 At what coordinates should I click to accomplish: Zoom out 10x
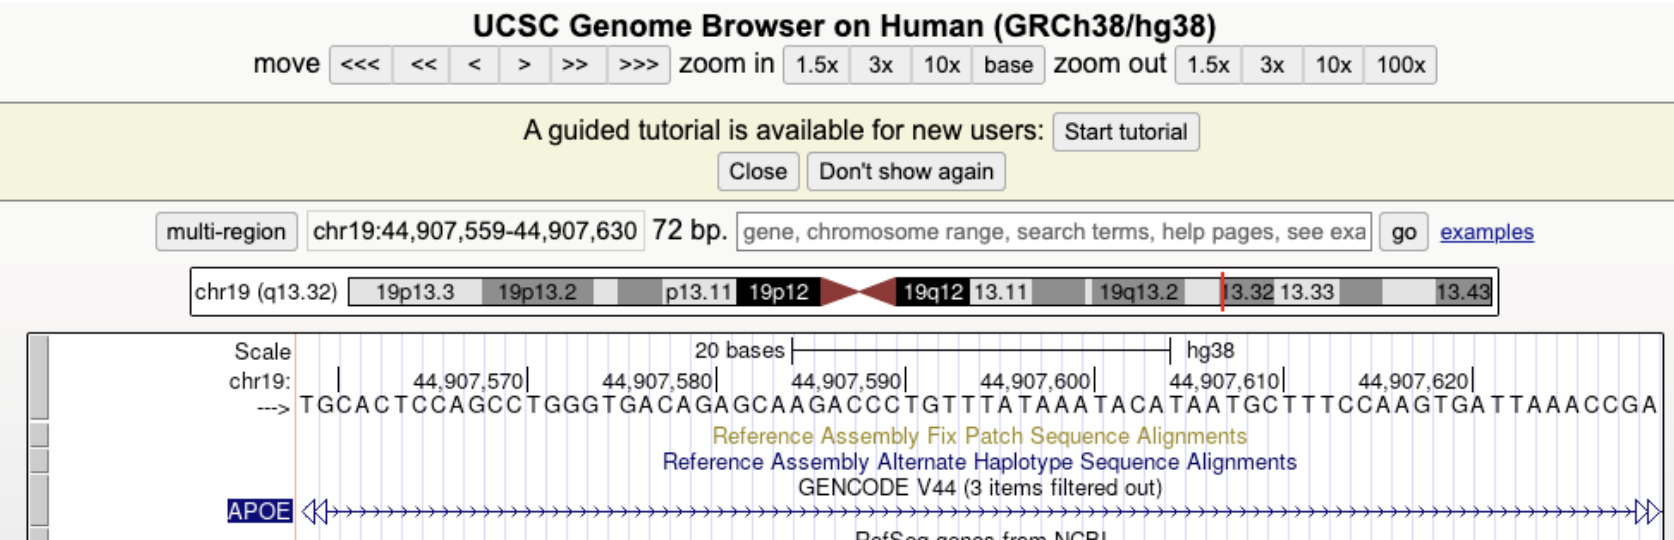point(1333,65)
